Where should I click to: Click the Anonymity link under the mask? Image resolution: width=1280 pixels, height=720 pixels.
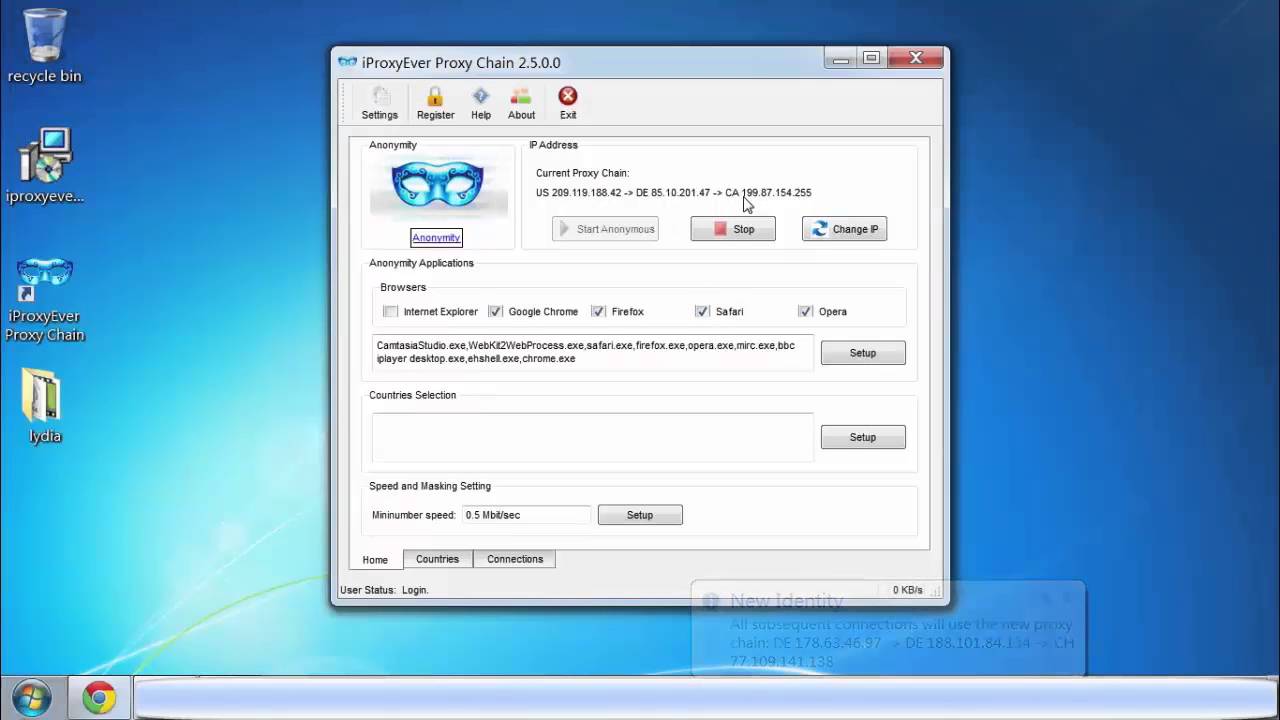coord(436,238)
